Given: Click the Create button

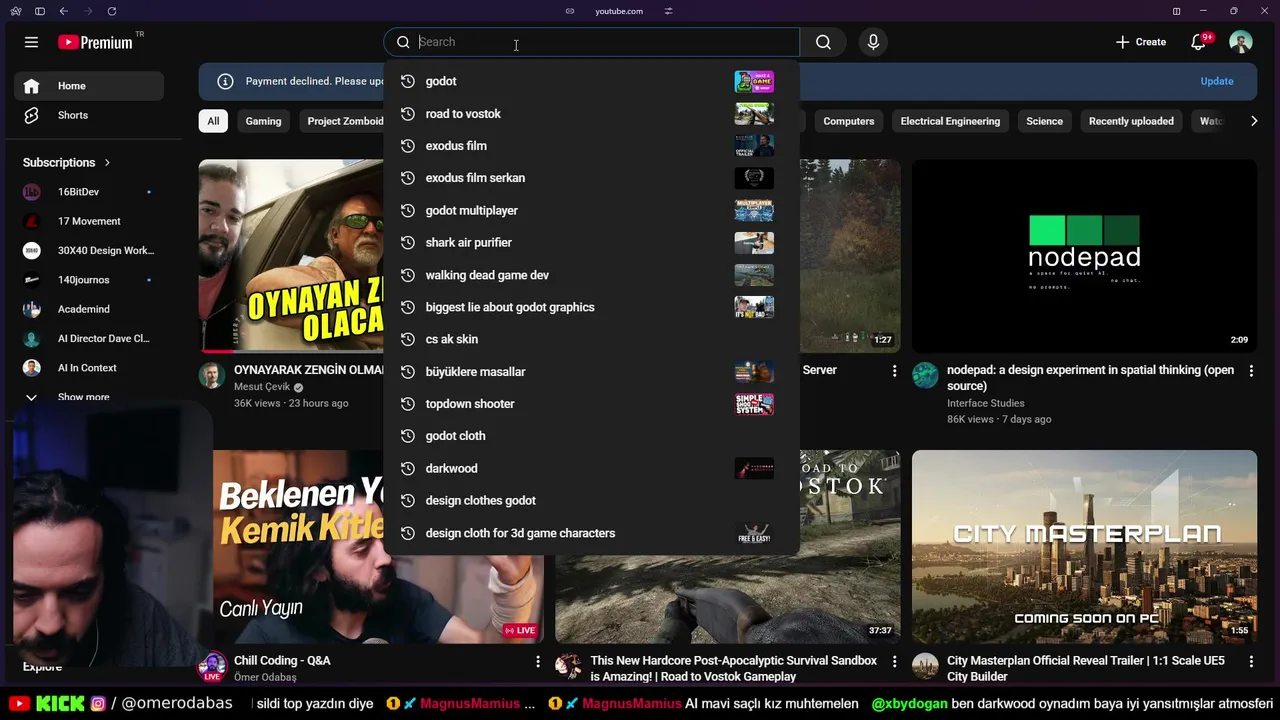Looking at the screenshot, I should click(x=1140, y=42).
